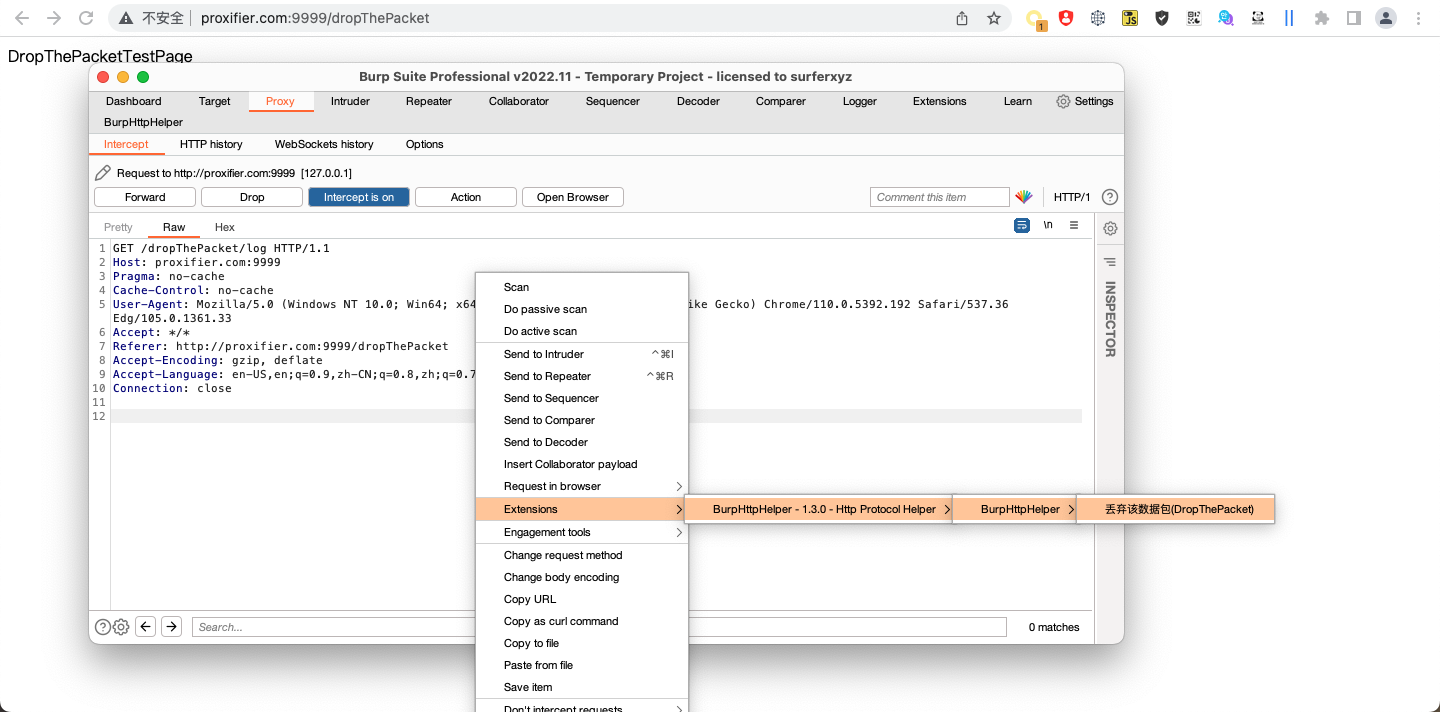Reload the browser page

[86, 18]
